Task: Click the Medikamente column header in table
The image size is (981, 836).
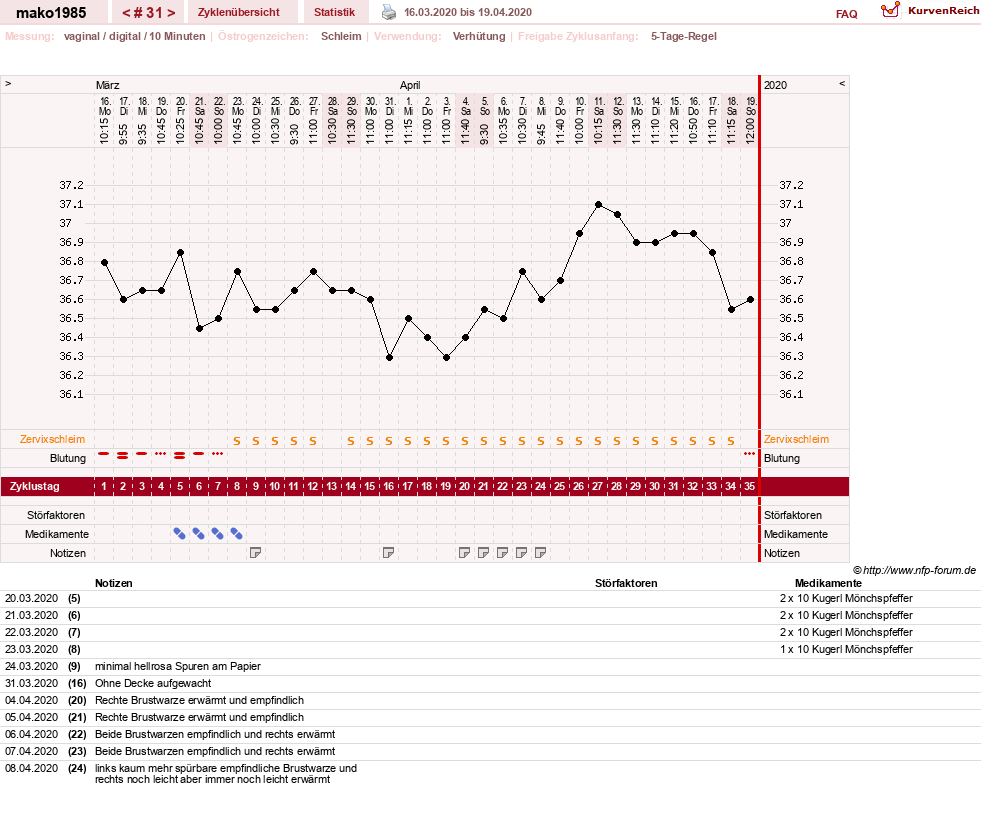Action: coord(828,583)
